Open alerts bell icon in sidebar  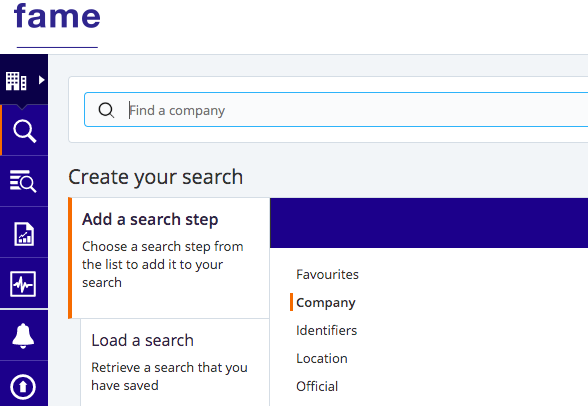(23, 336)
